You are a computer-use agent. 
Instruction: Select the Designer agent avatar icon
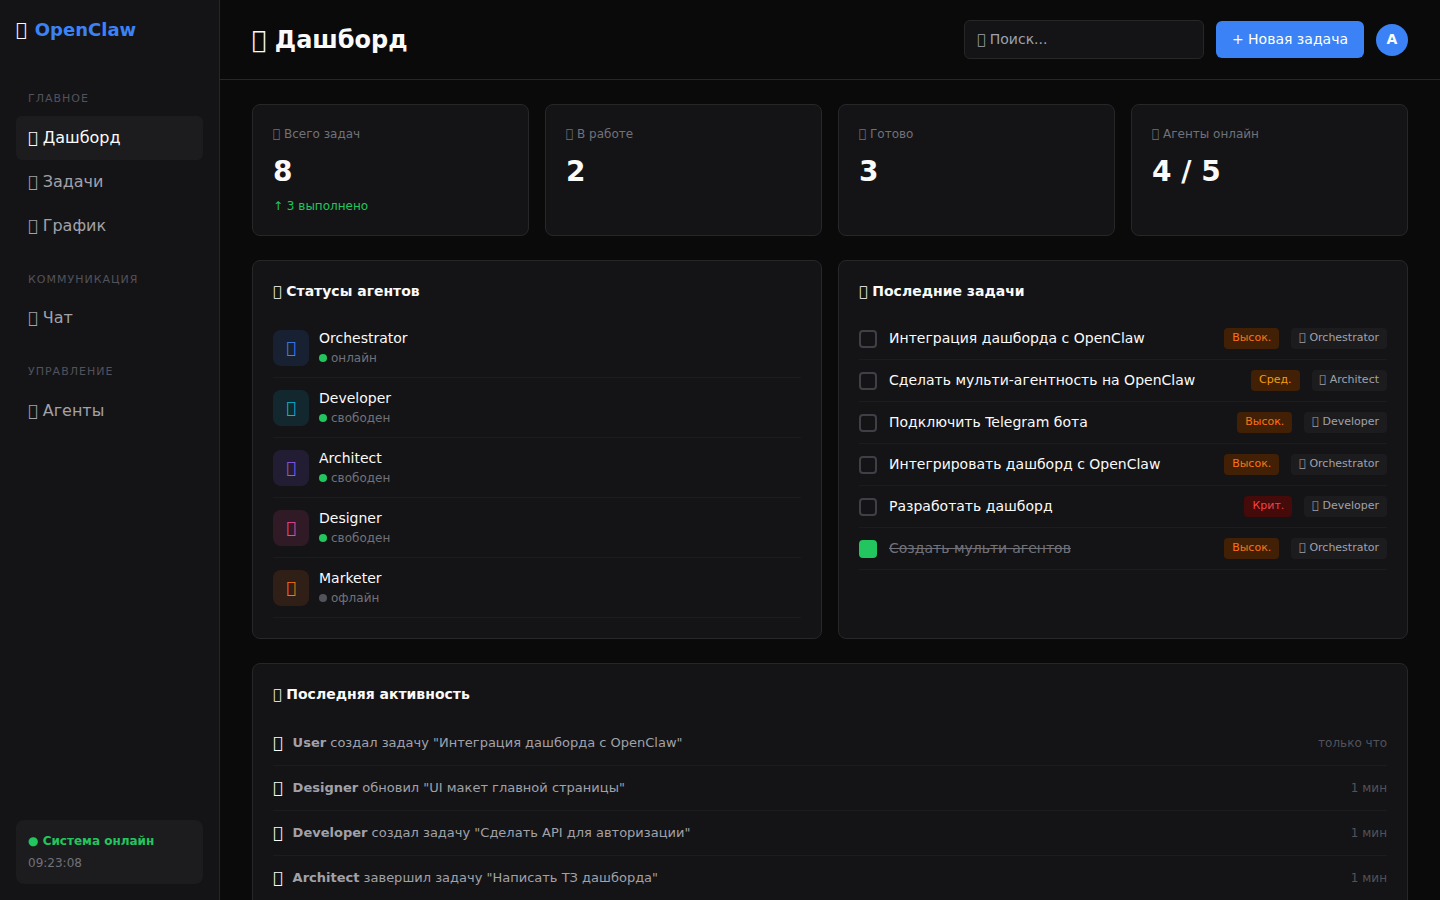[x=291, y=528]
